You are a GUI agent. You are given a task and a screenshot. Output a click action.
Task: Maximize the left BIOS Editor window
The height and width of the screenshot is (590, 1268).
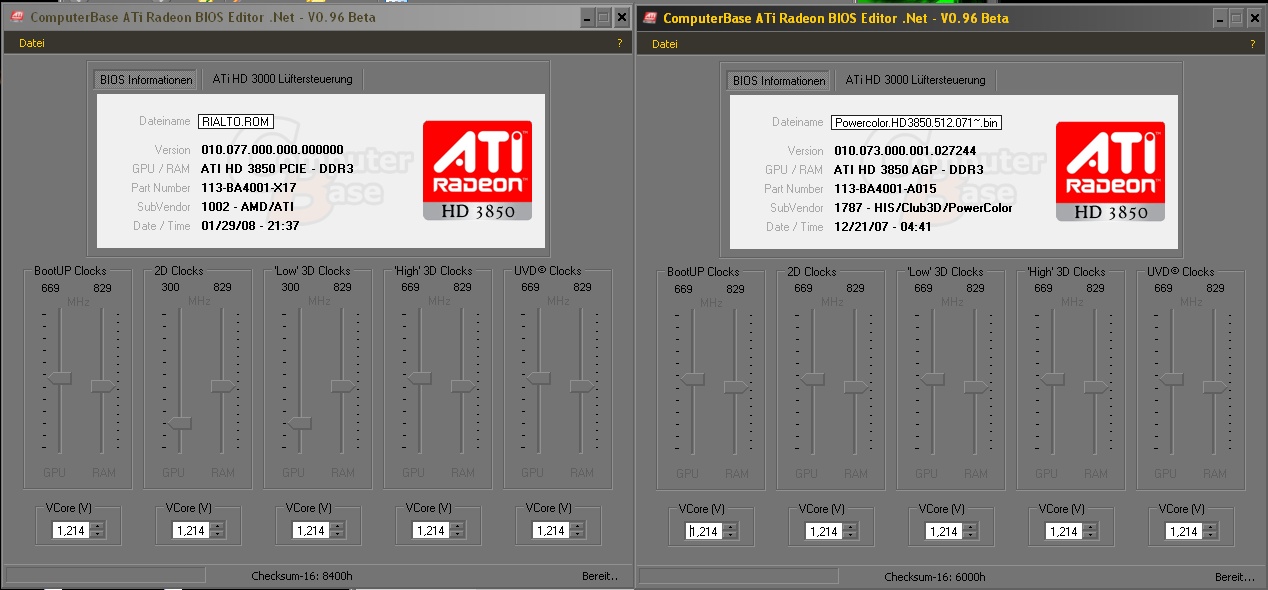tap(603, 17)
